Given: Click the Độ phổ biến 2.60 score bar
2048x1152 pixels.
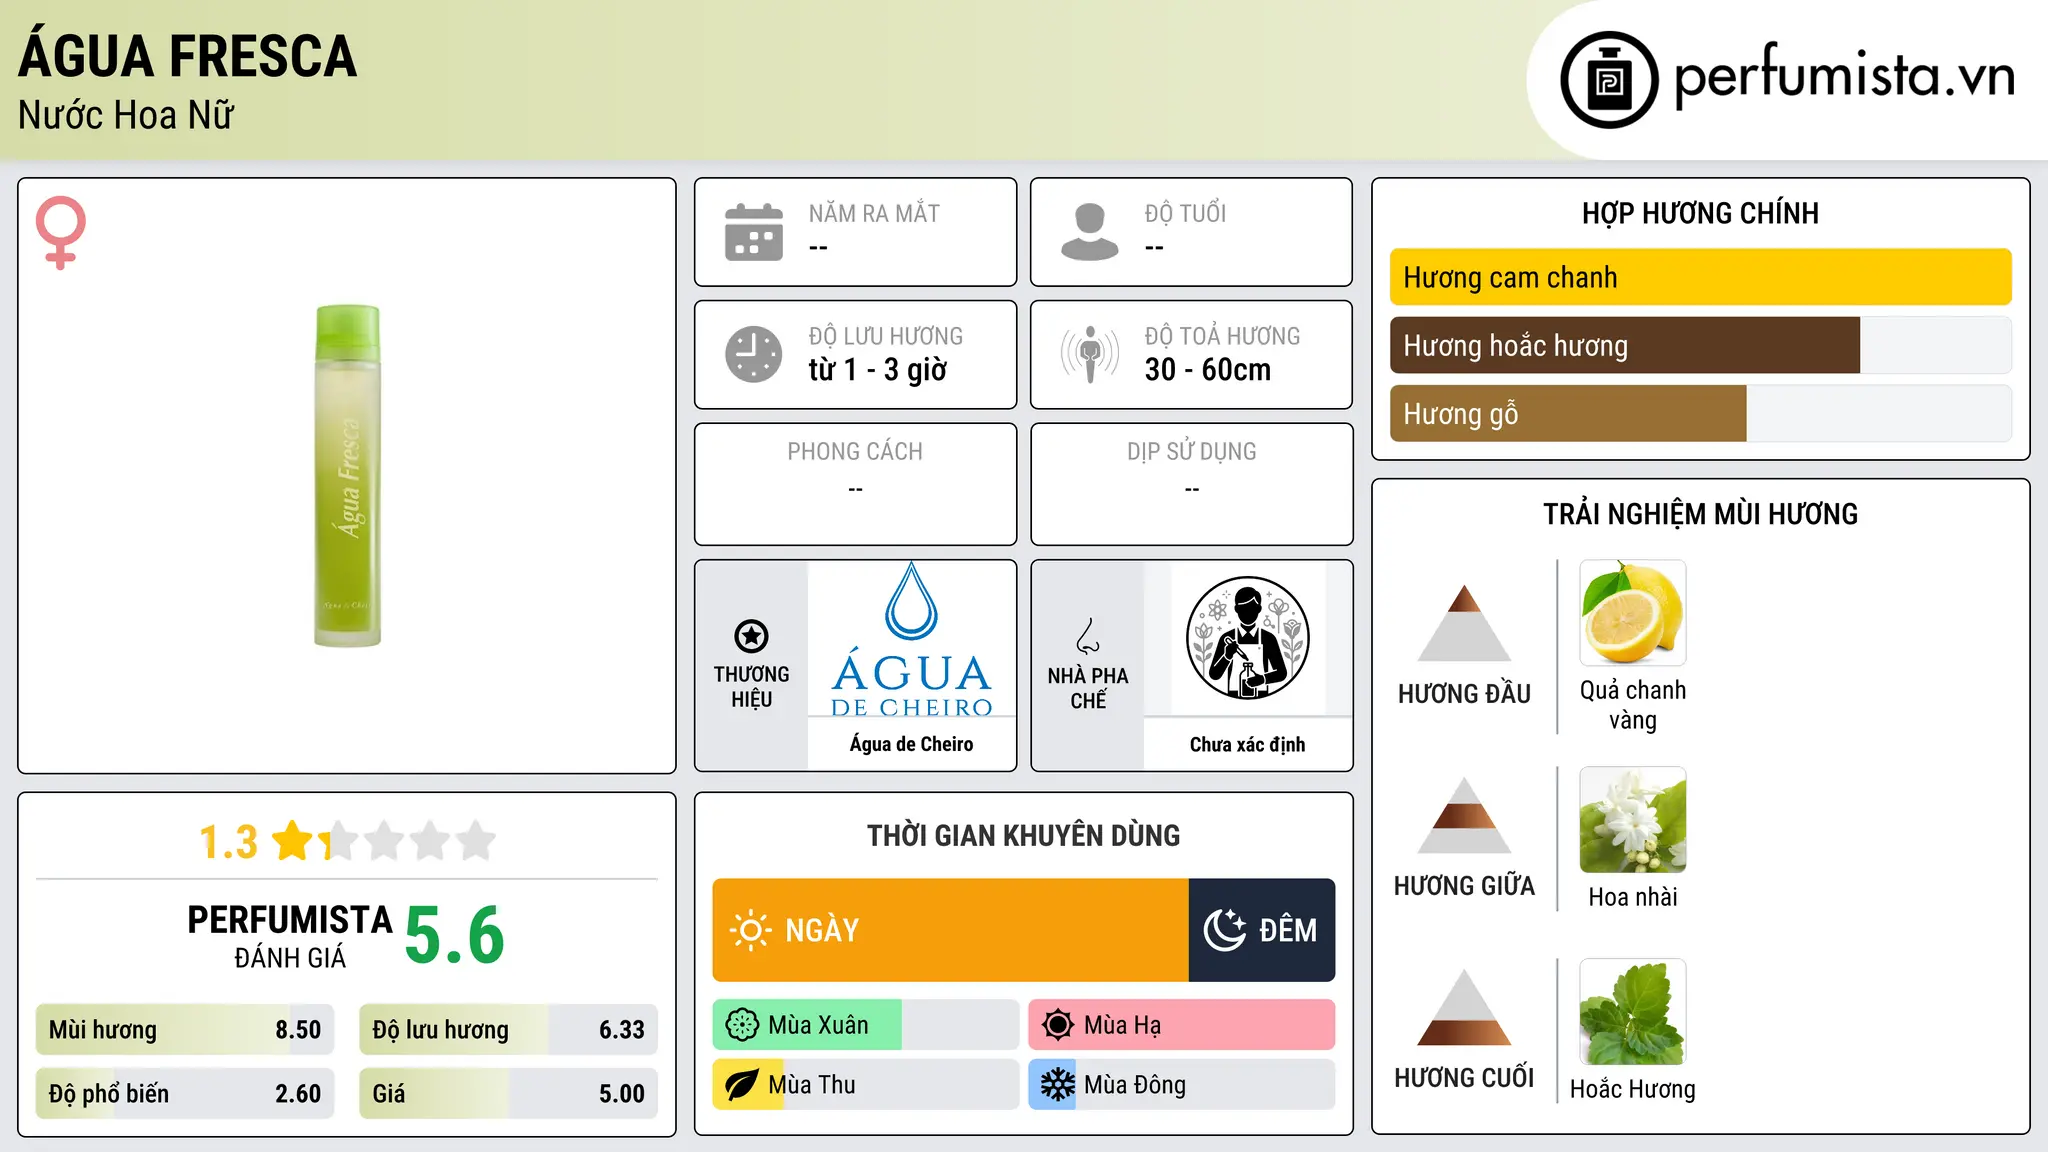Looking at the screenshot, I should (x=185, y=1094).
